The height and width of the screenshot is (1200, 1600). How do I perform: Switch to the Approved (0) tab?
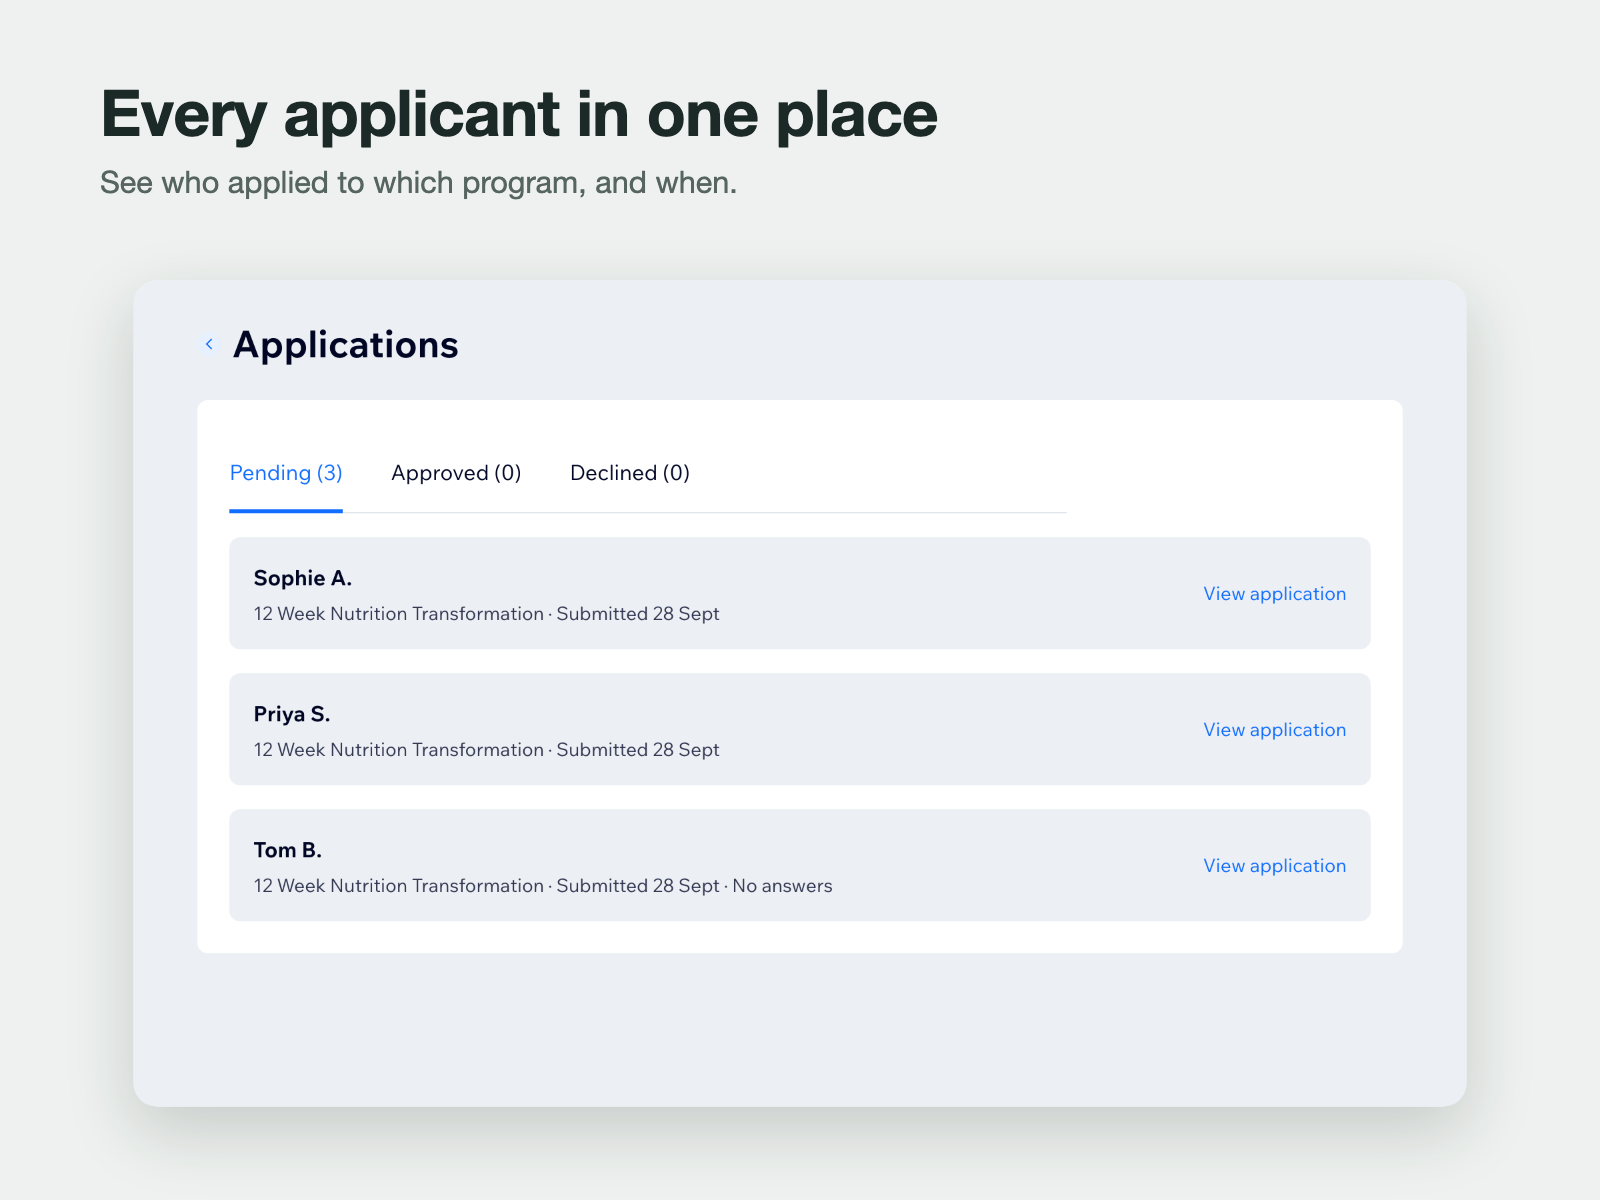[456, 473]
